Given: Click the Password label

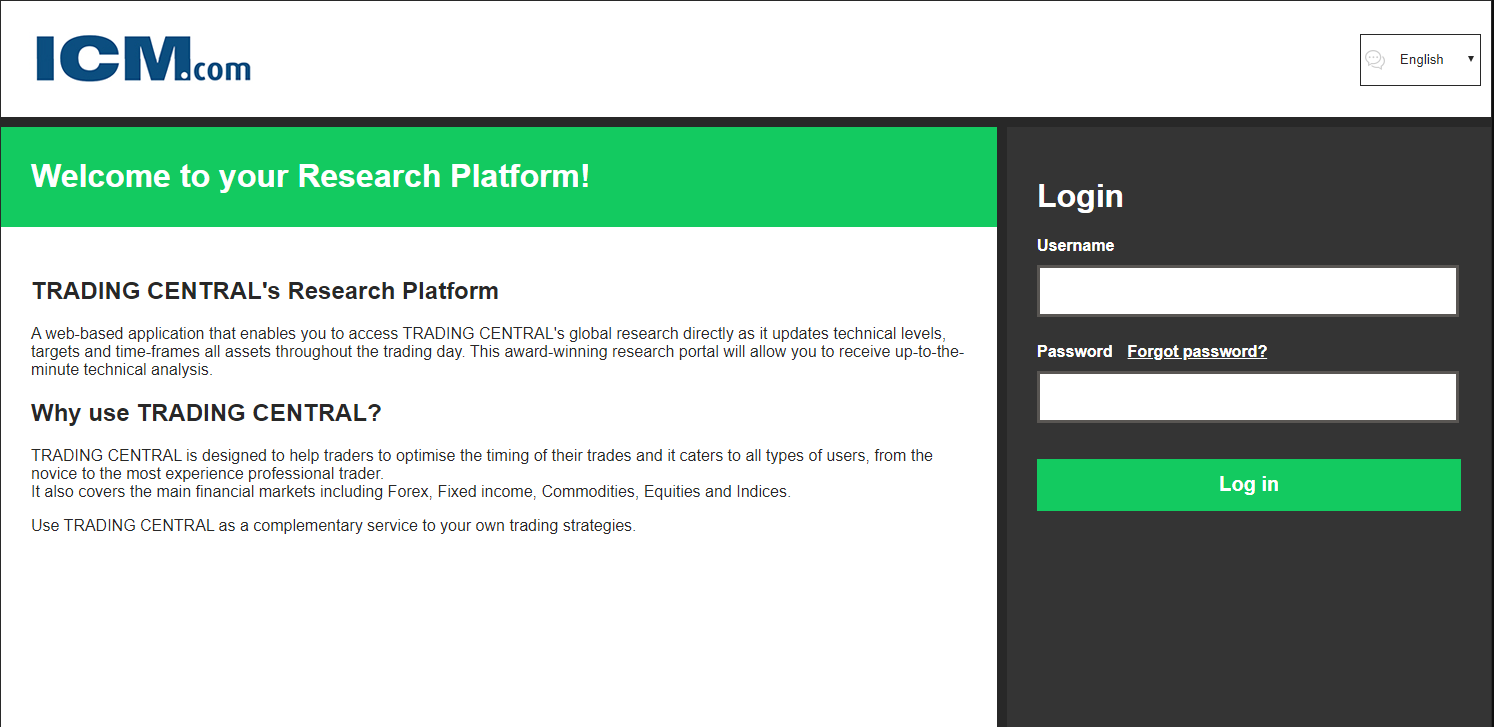Looking at the screenshot, I should coord(1074,351).
